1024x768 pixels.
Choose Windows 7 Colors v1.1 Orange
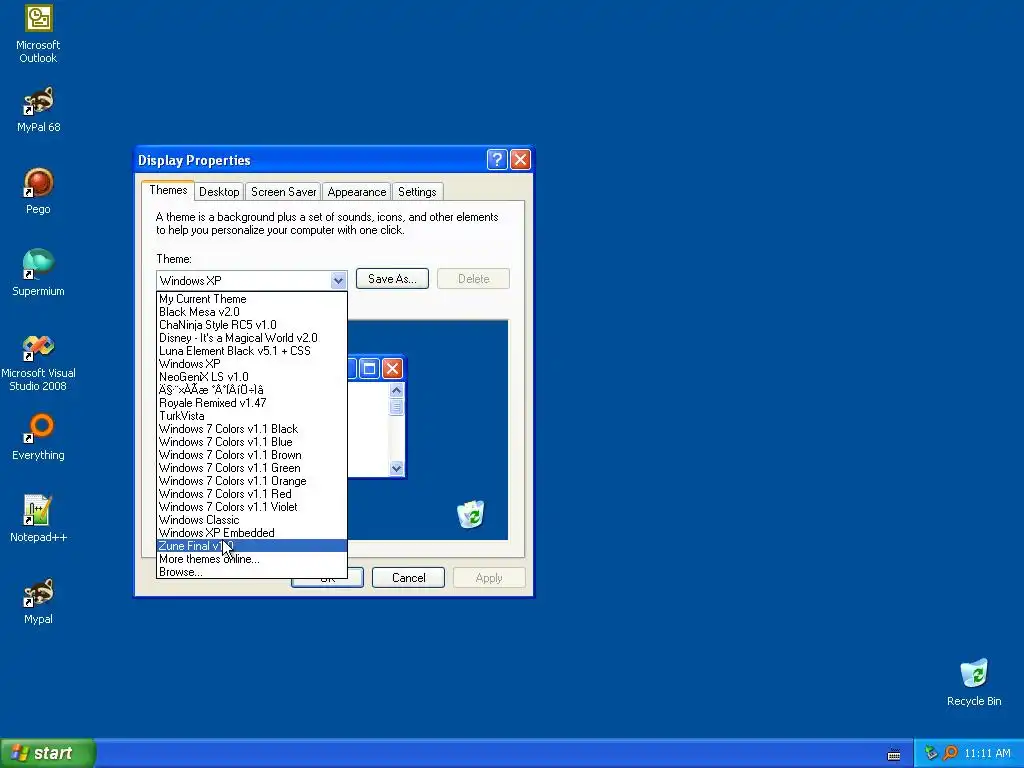251,481
